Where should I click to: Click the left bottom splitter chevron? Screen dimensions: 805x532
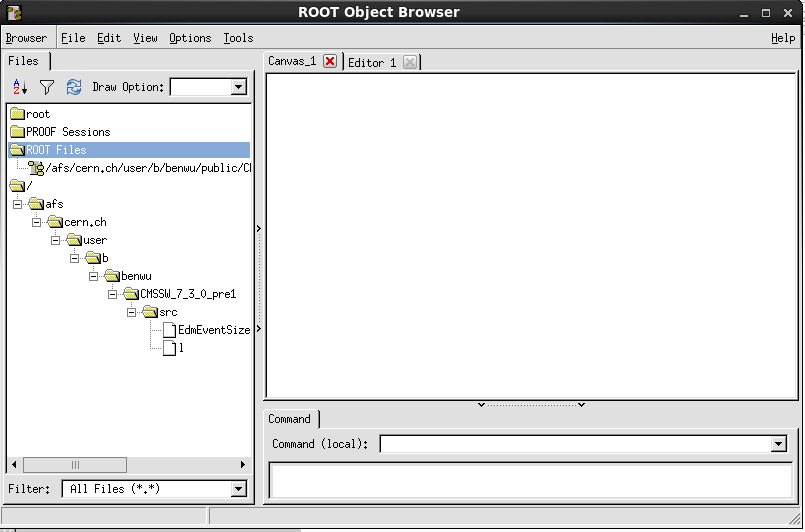482,405
